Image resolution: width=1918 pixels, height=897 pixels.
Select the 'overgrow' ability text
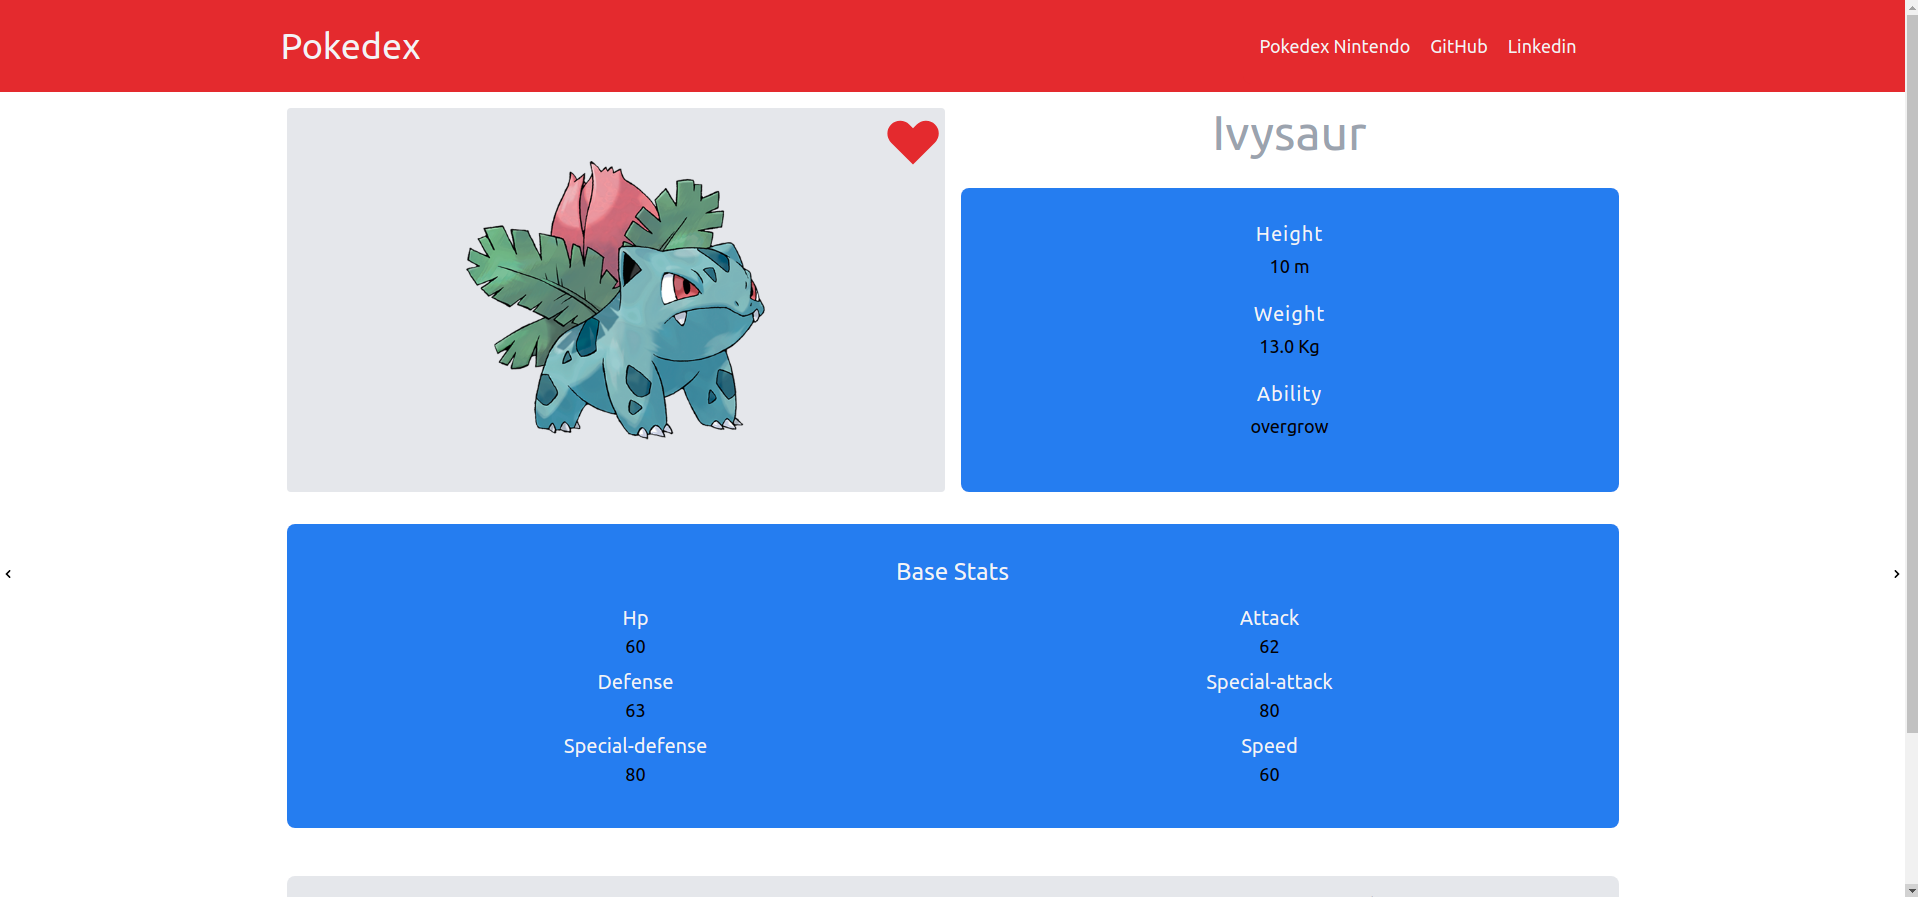click(1289, 427)
